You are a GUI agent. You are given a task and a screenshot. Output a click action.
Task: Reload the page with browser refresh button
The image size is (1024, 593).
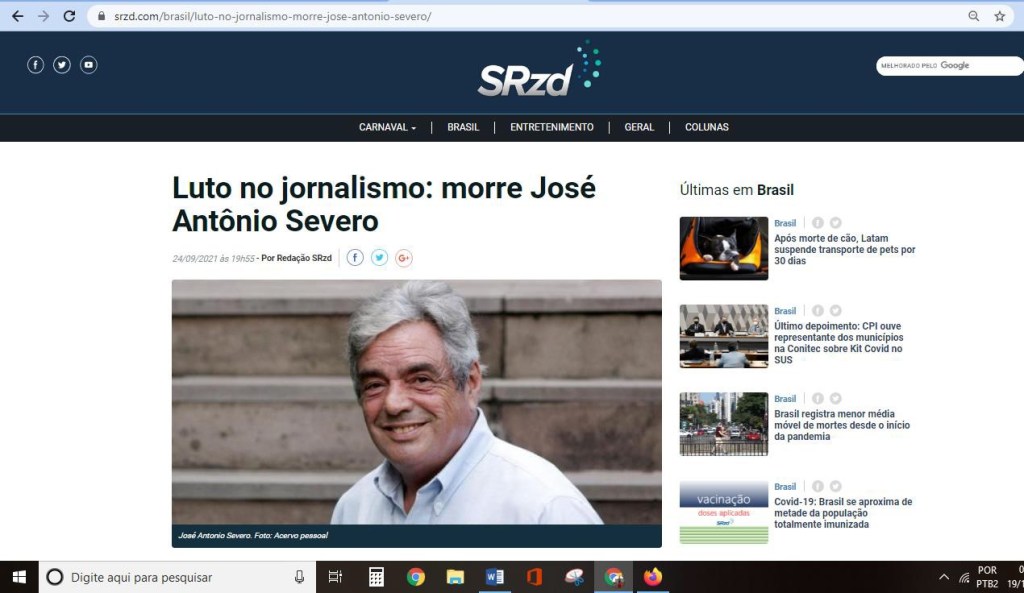pos(69,16)
